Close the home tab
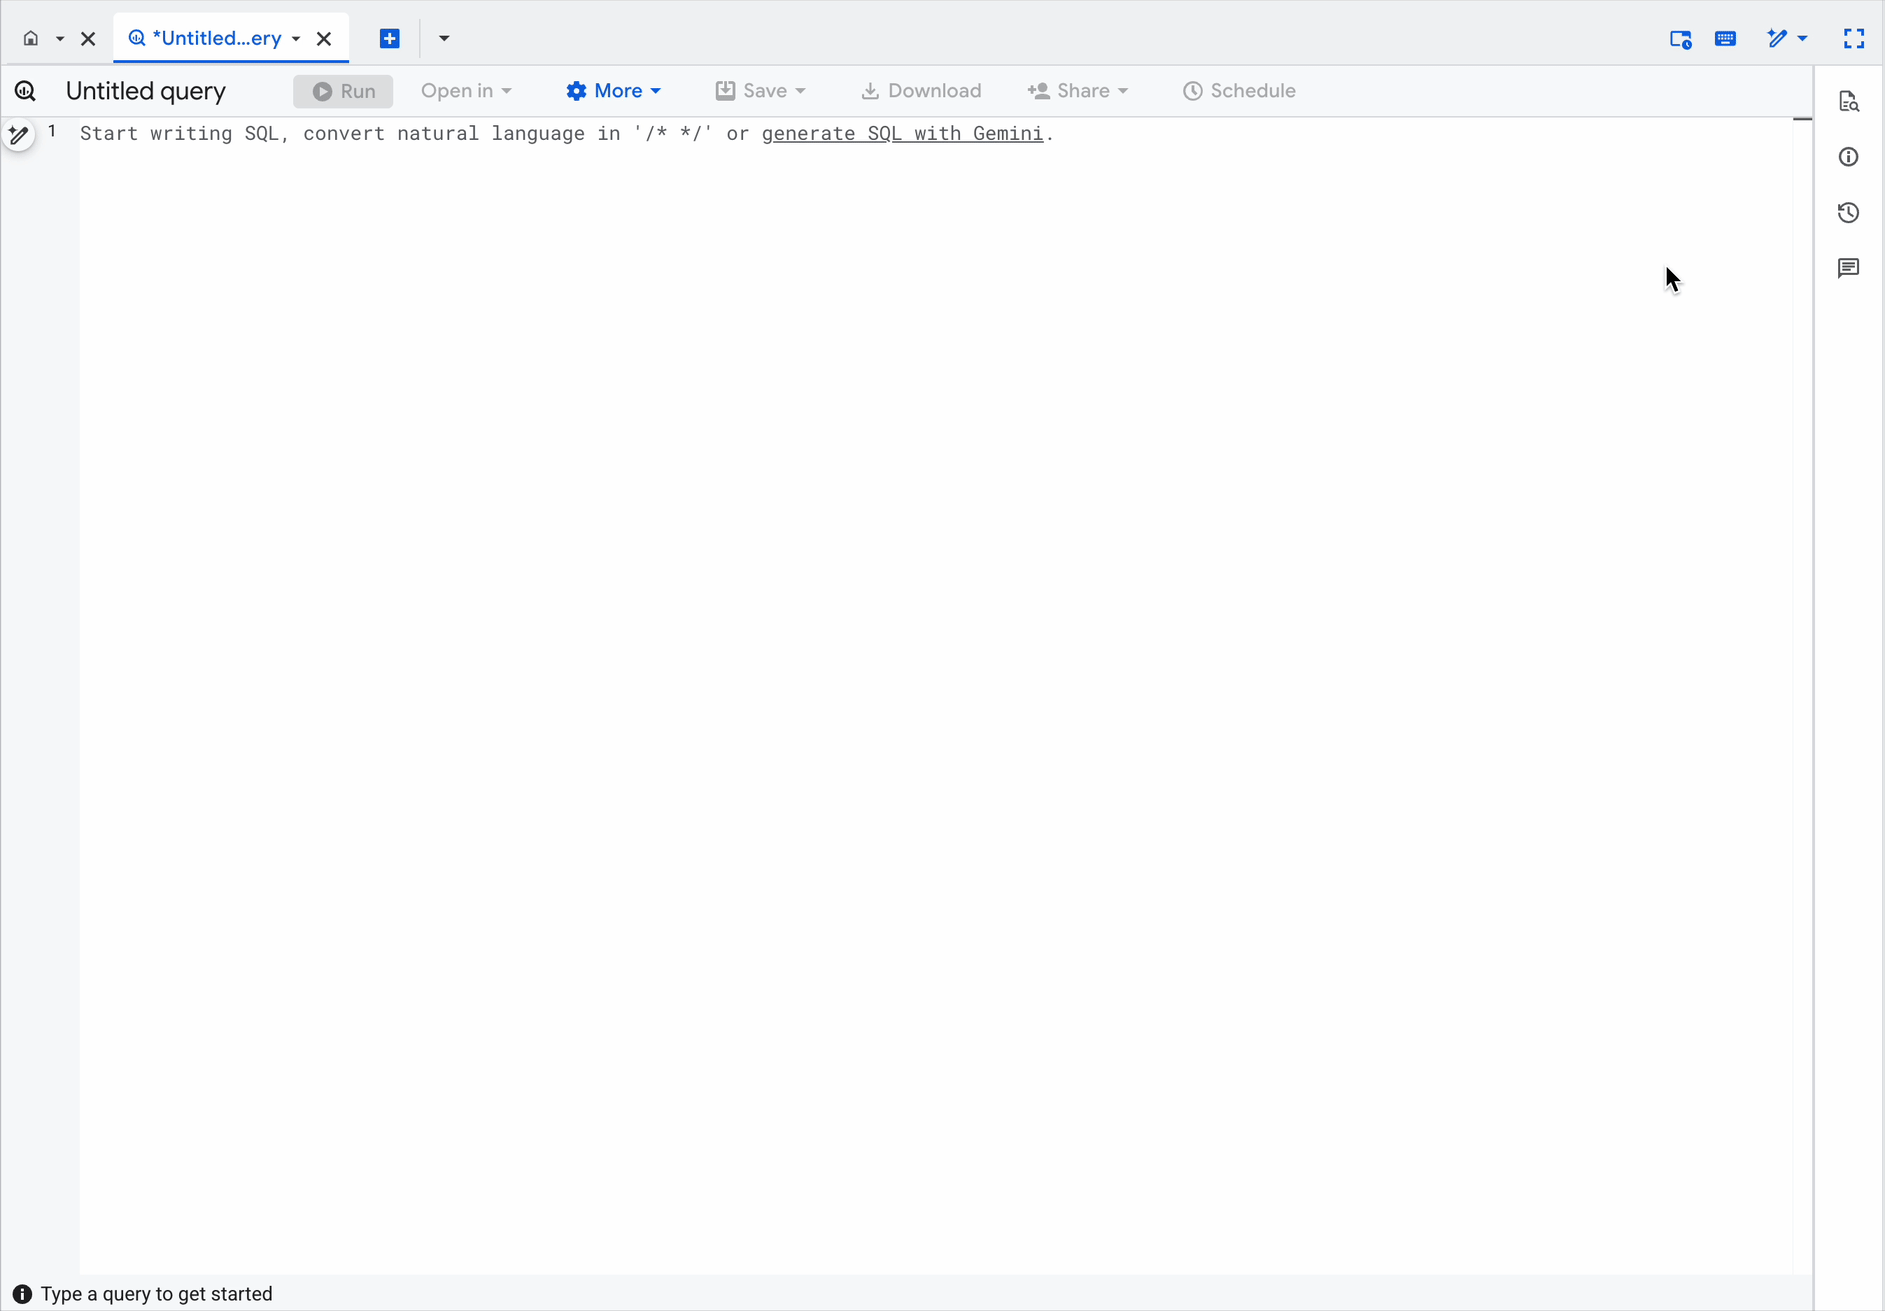 (88, 39)
